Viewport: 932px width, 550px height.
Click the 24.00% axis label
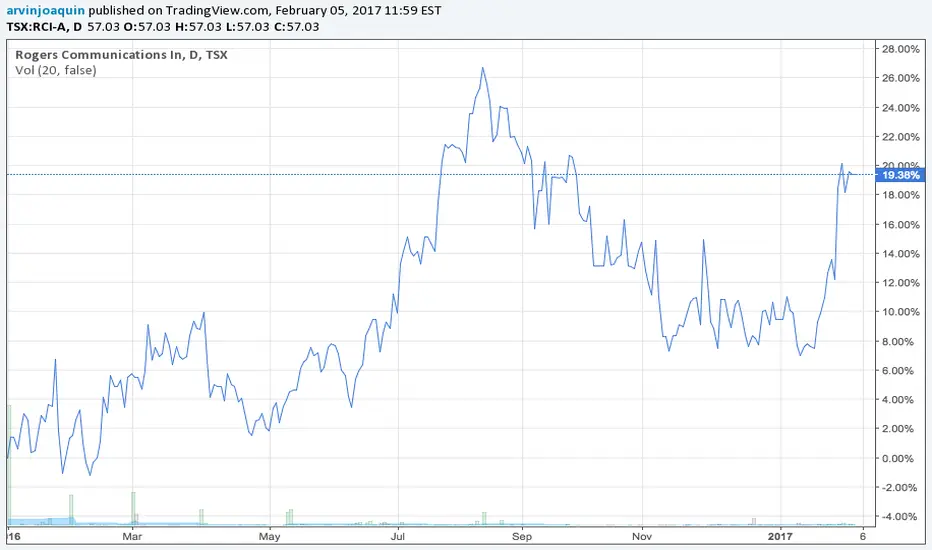(900, 108)
